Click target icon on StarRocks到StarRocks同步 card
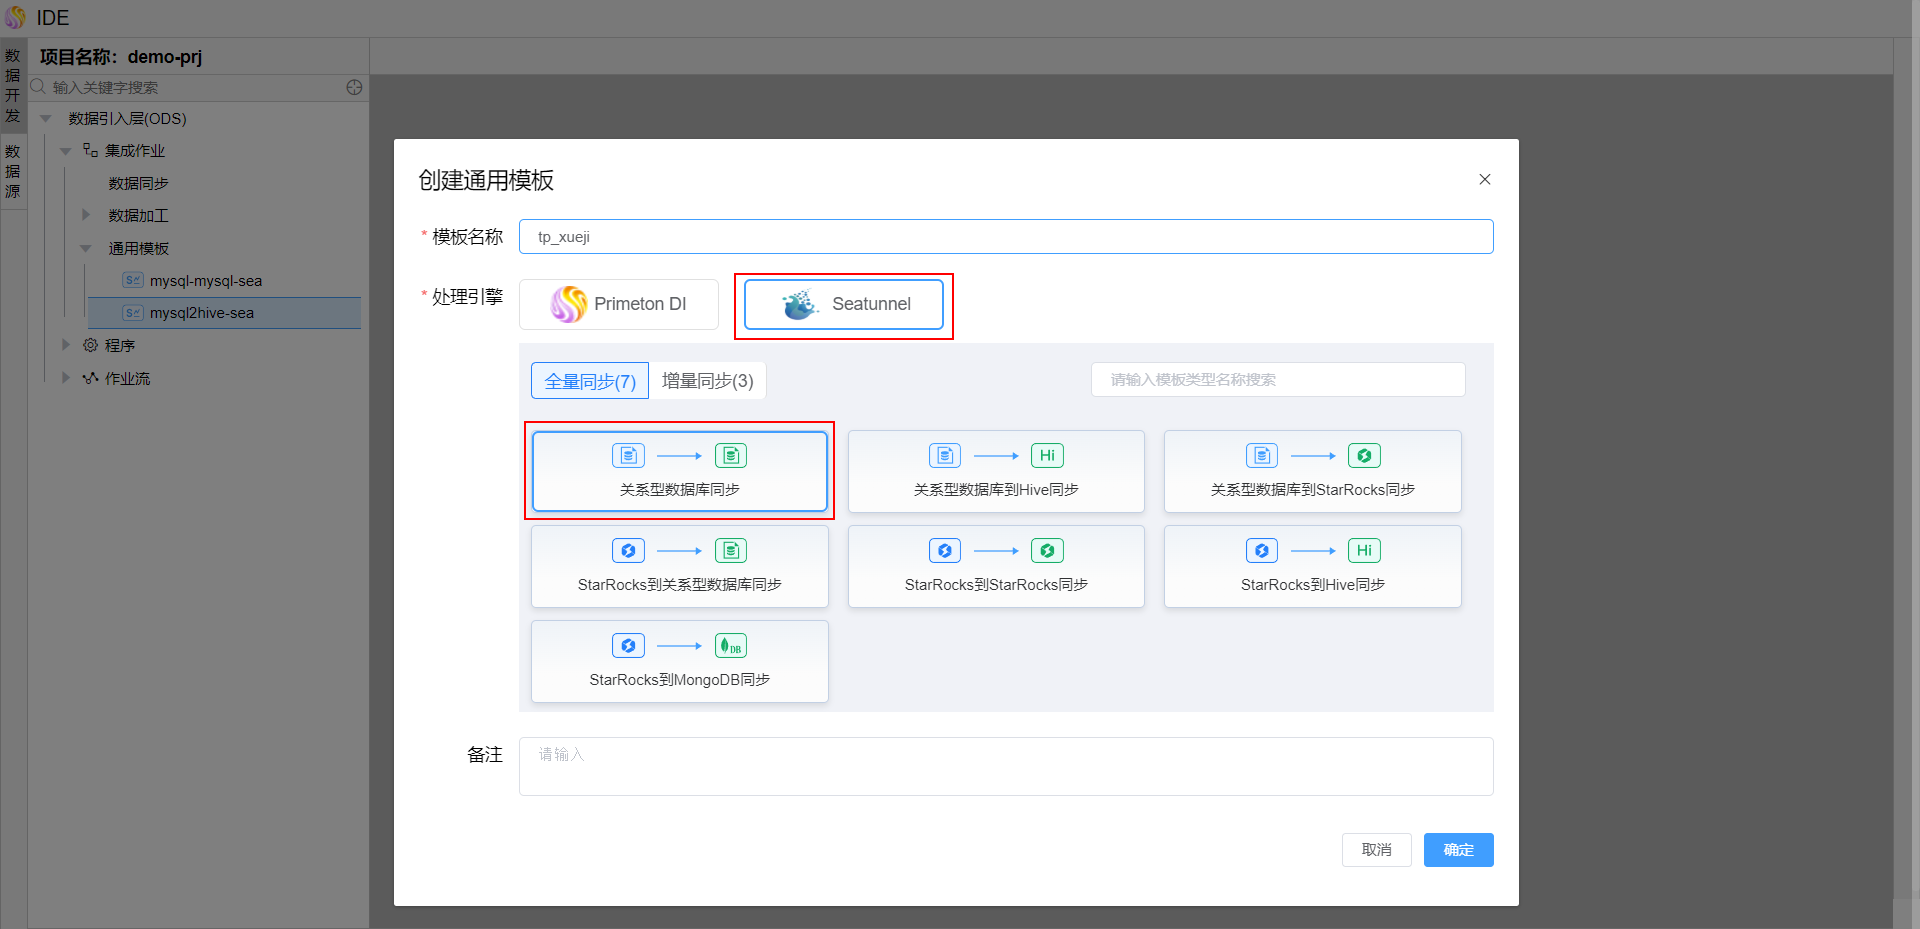 [1047, 551]
